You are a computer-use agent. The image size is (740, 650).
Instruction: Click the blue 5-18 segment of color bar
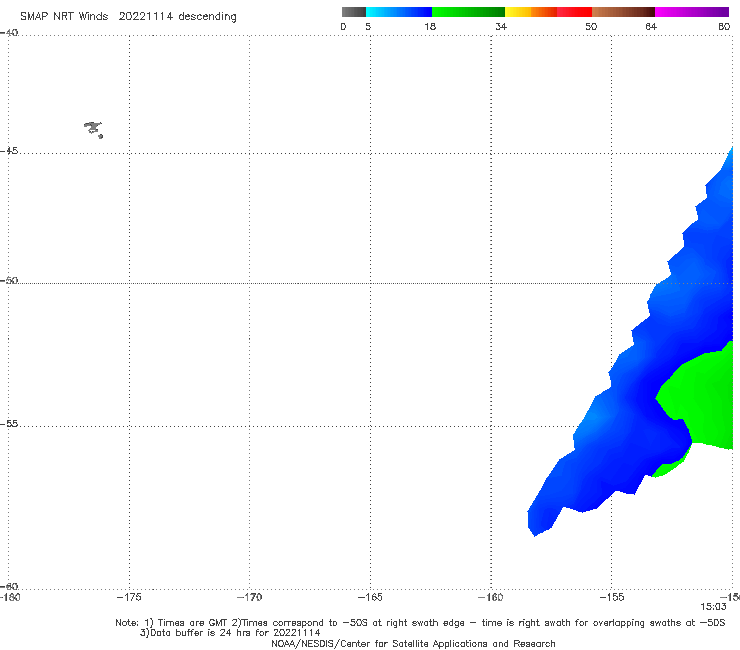point(399,12)
